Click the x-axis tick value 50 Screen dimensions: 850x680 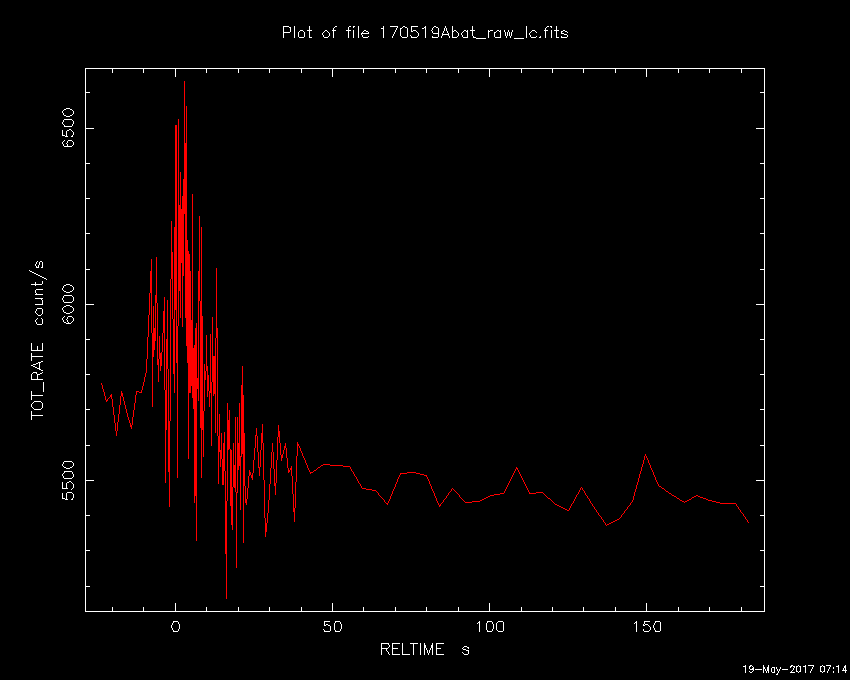pos(332,627)
